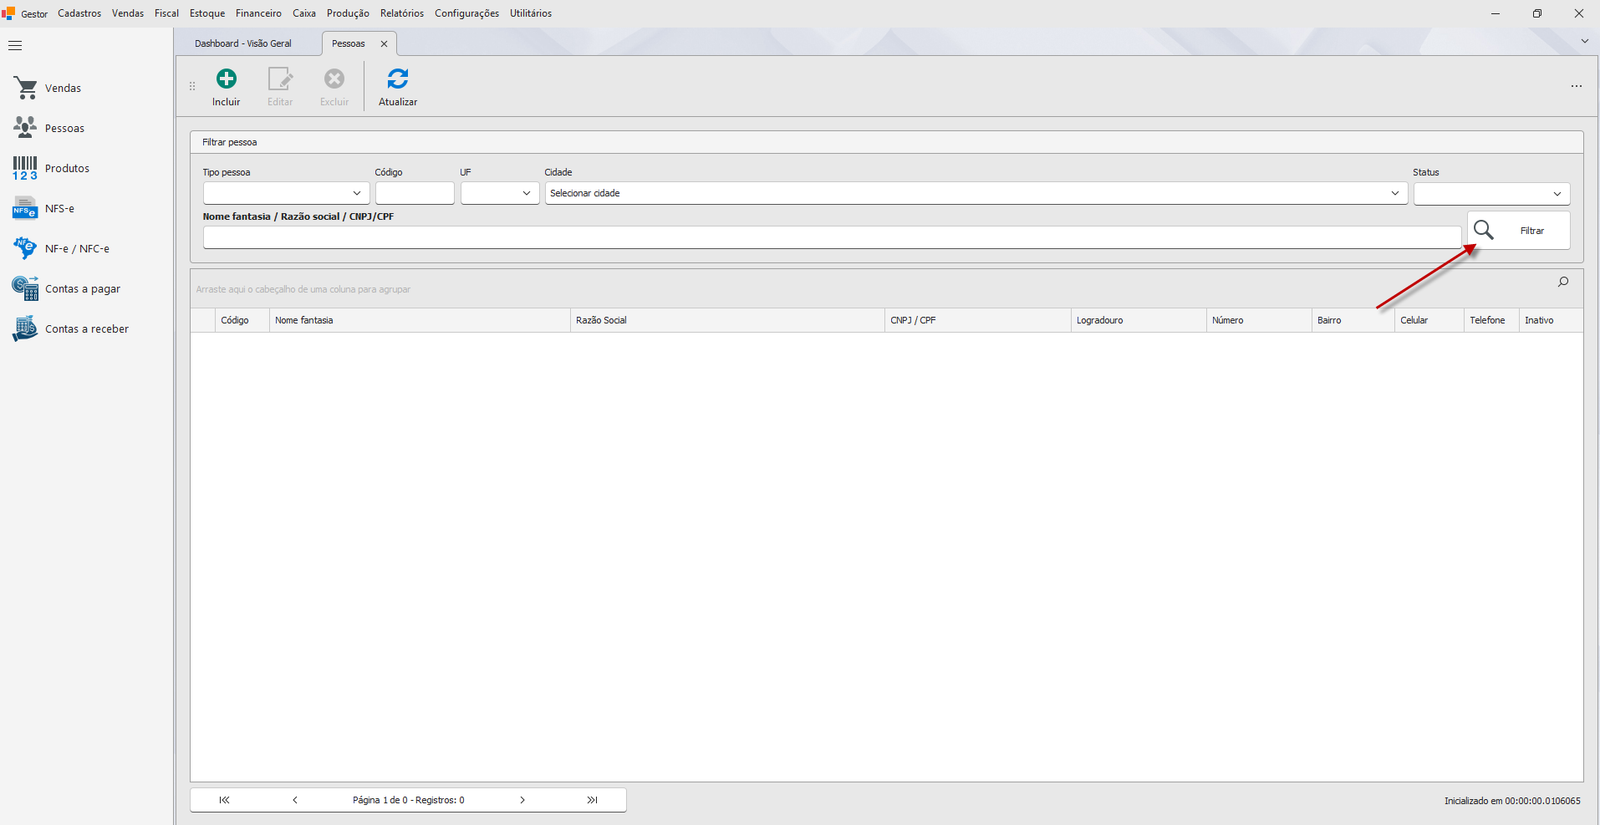
Task: Sort by Logradouro column header
Action: tap(1138, 320)
